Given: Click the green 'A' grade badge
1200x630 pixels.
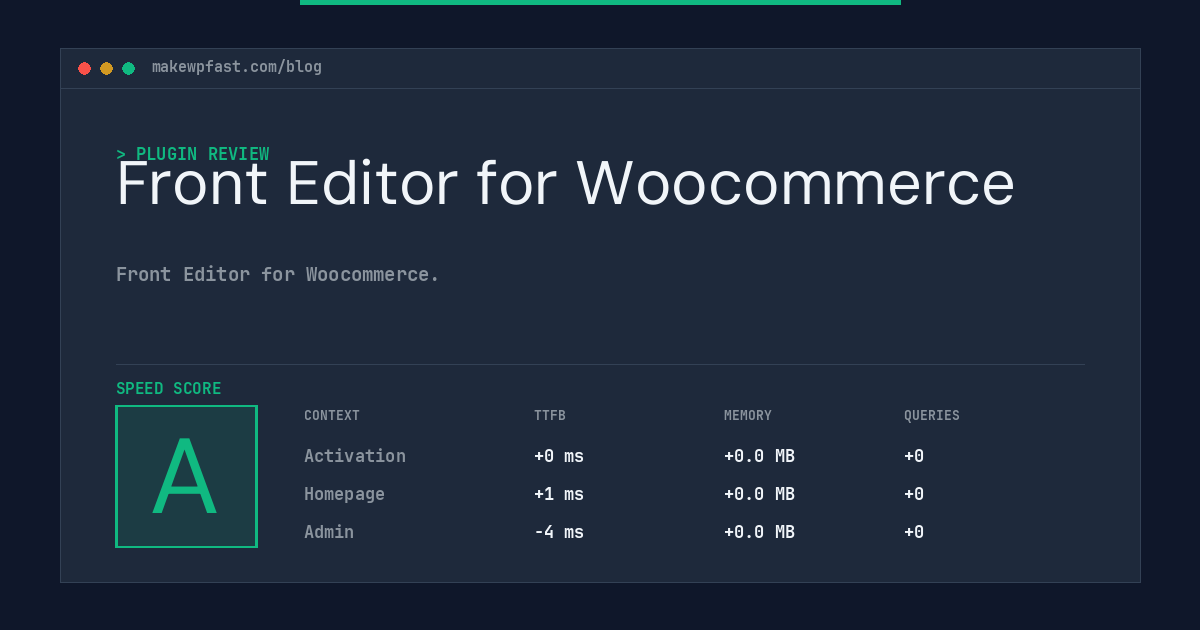Looking at the screenshot, I should (186, 476).
